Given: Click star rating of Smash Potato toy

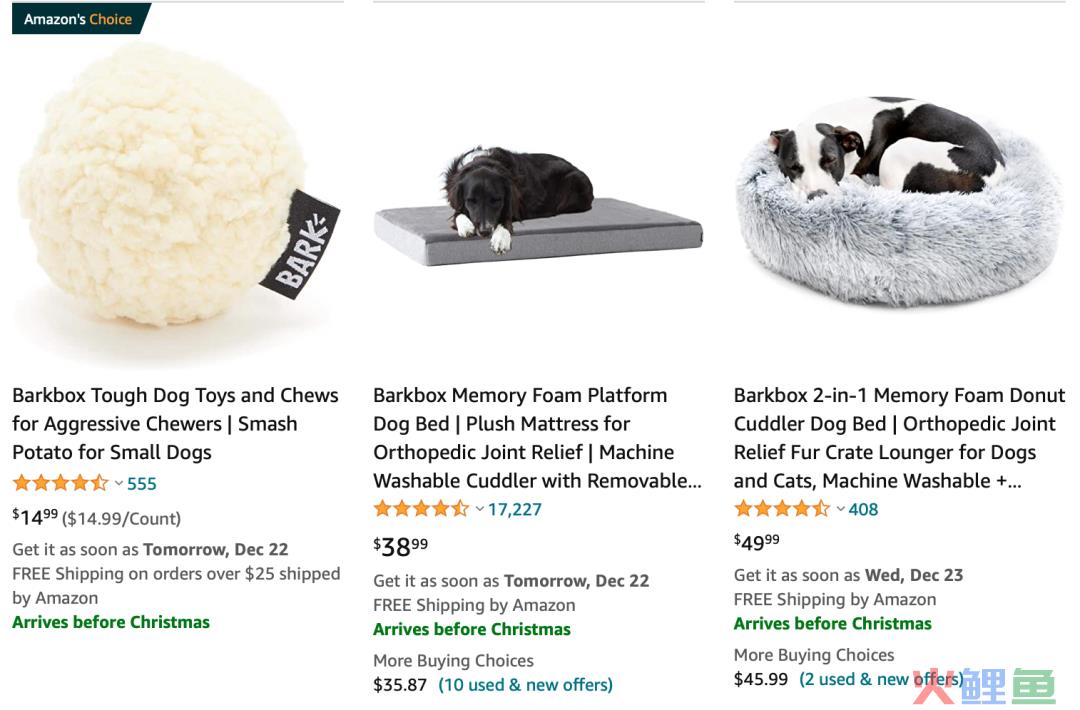Looking at the screenshot, I should tap(61, 483).
